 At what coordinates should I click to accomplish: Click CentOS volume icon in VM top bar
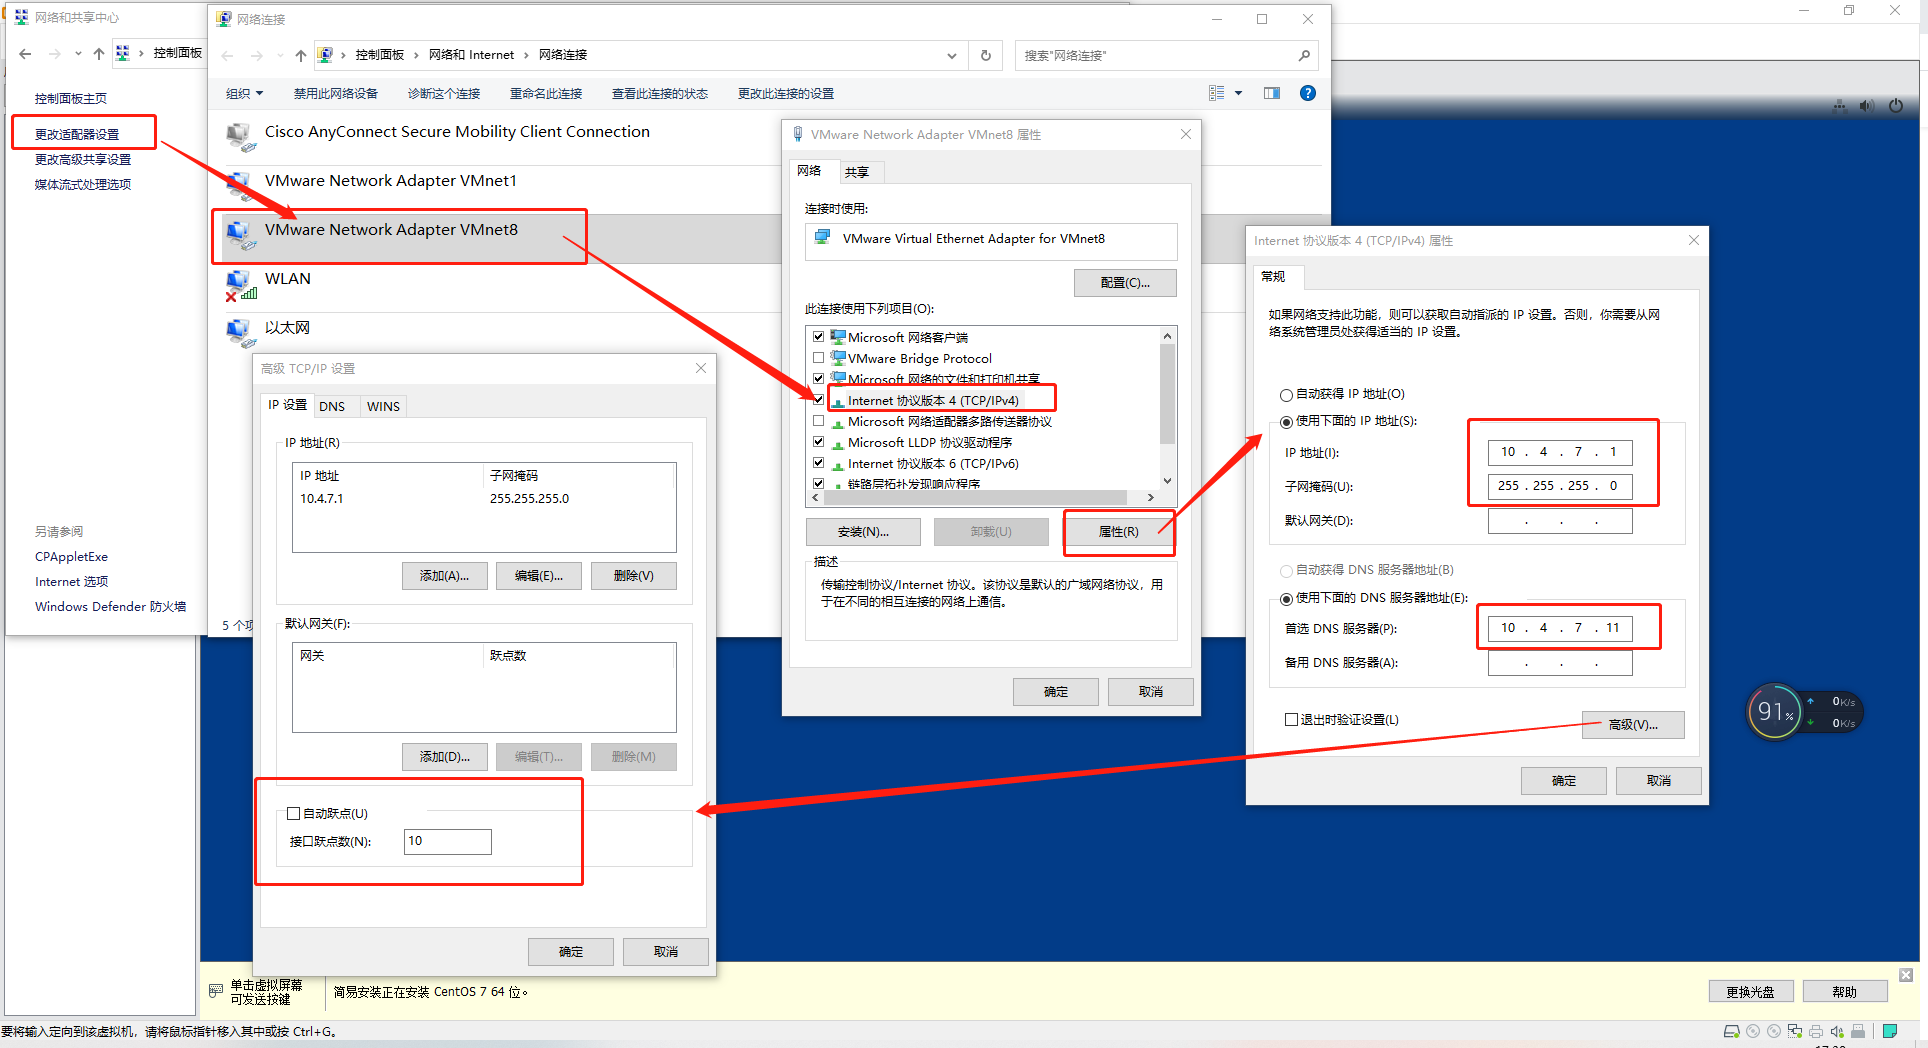[x=1866, y=105]
